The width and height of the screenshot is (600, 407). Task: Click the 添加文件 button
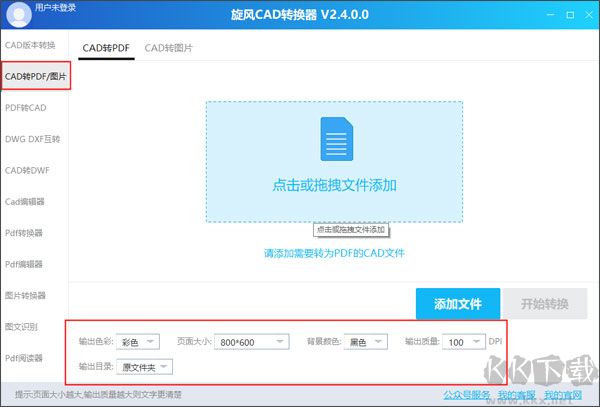458,304
